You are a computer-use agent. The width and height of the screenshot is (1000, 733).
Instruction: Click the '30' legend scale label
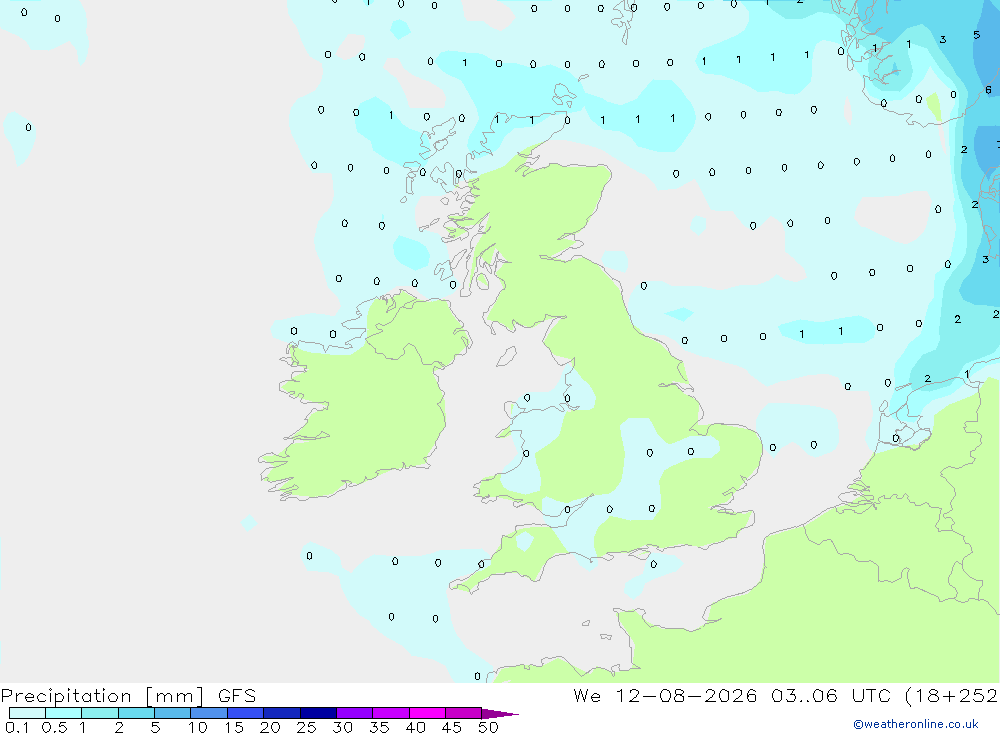point(342,727)
